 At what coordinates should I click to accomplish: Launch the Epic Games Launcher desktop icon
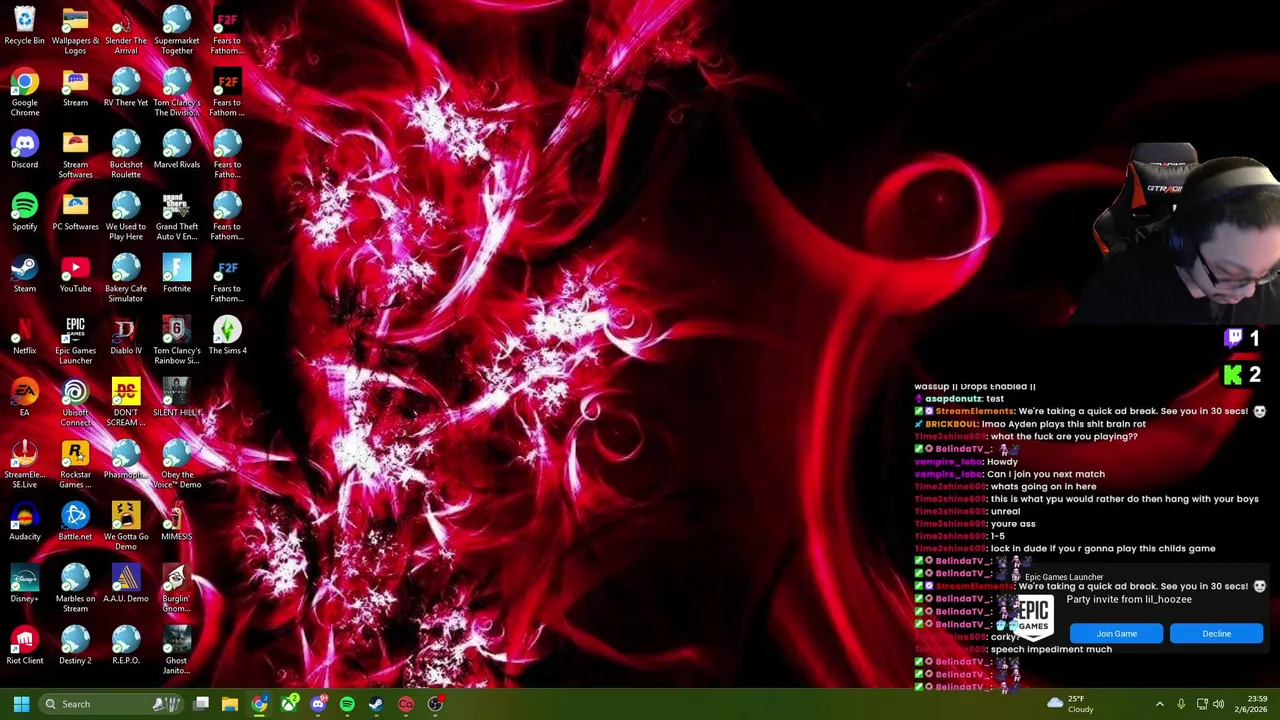point(75,341)
